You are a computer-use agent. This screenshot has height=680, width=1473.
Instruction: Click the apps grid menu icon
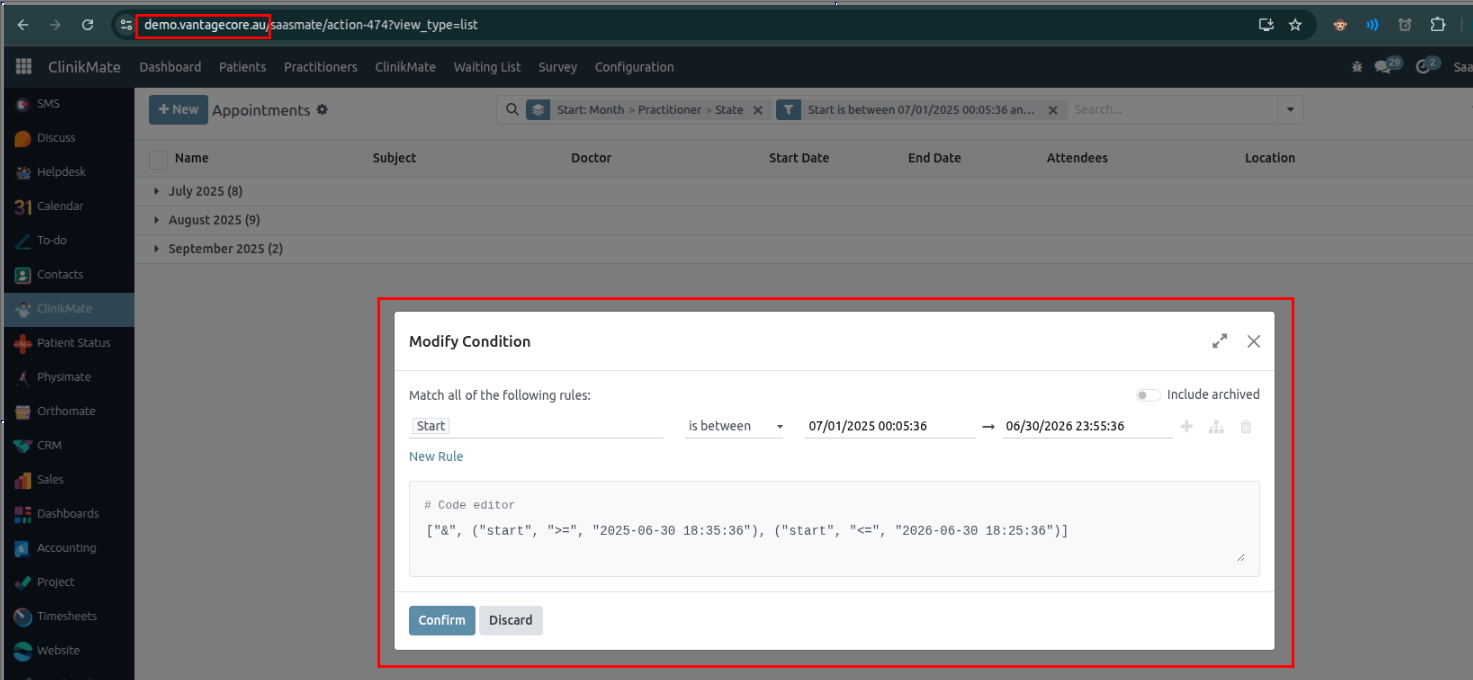click(24, 67)
